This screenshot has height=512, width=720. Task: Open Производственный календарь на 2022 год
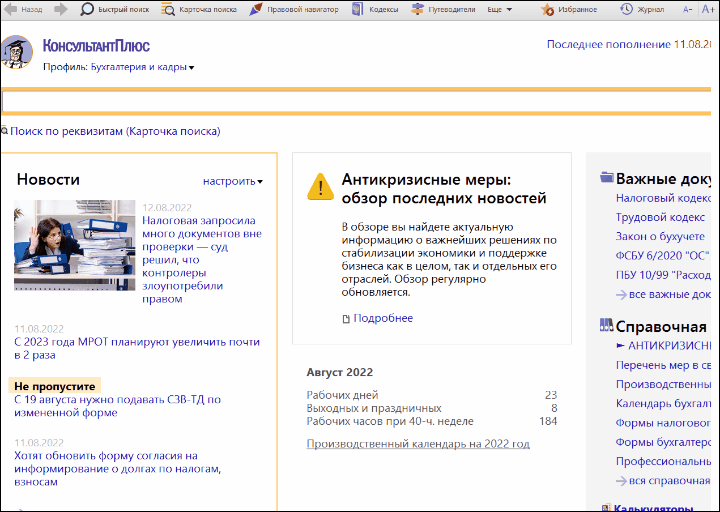(418, 444)
